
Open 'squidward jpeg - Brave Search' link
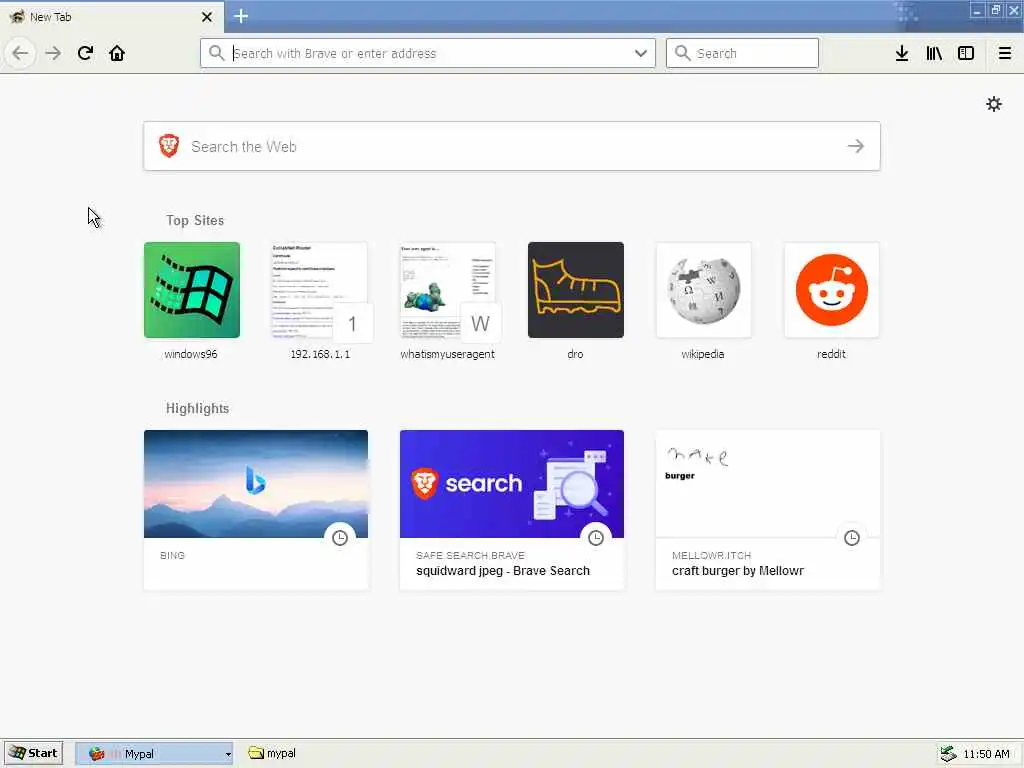coord(503,571)
